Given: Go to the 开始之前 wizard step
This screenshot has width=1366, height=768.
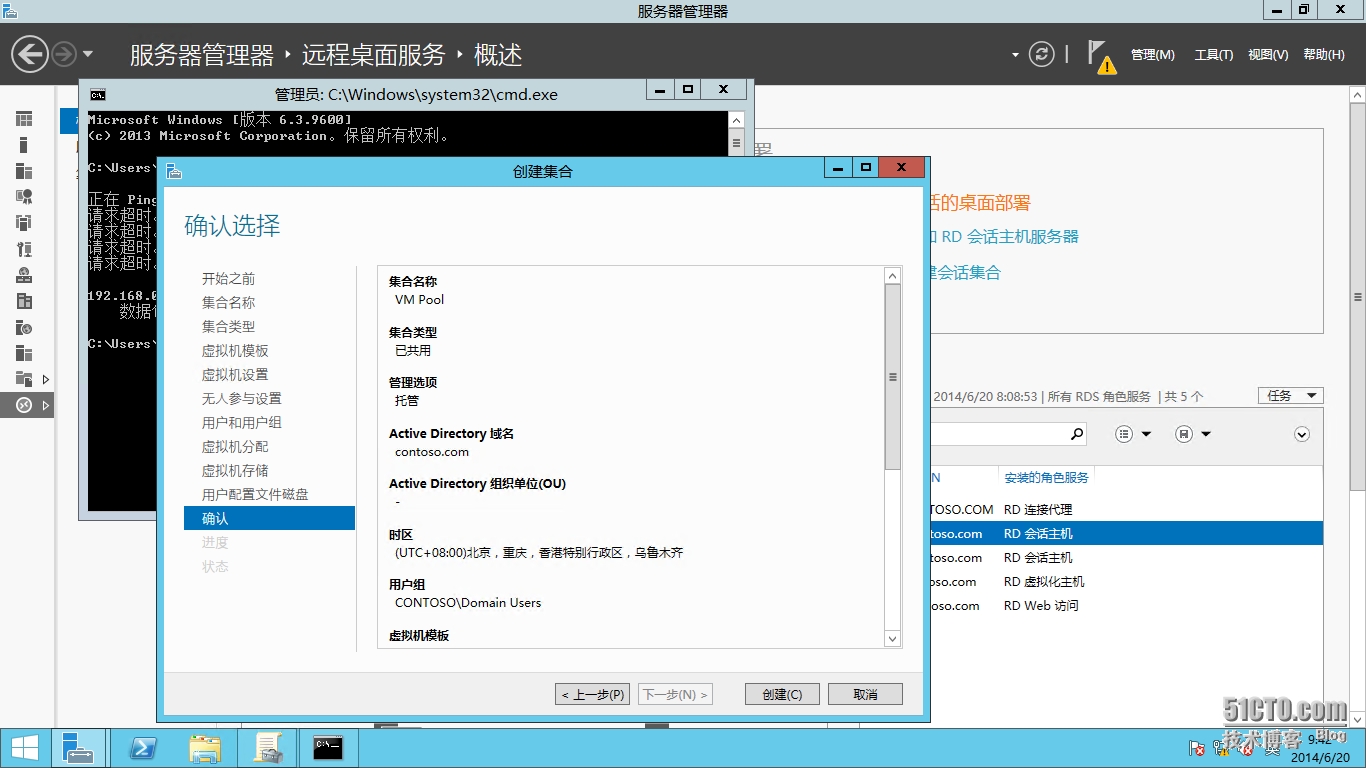Looking at the screenshot, I should point(228,279).
